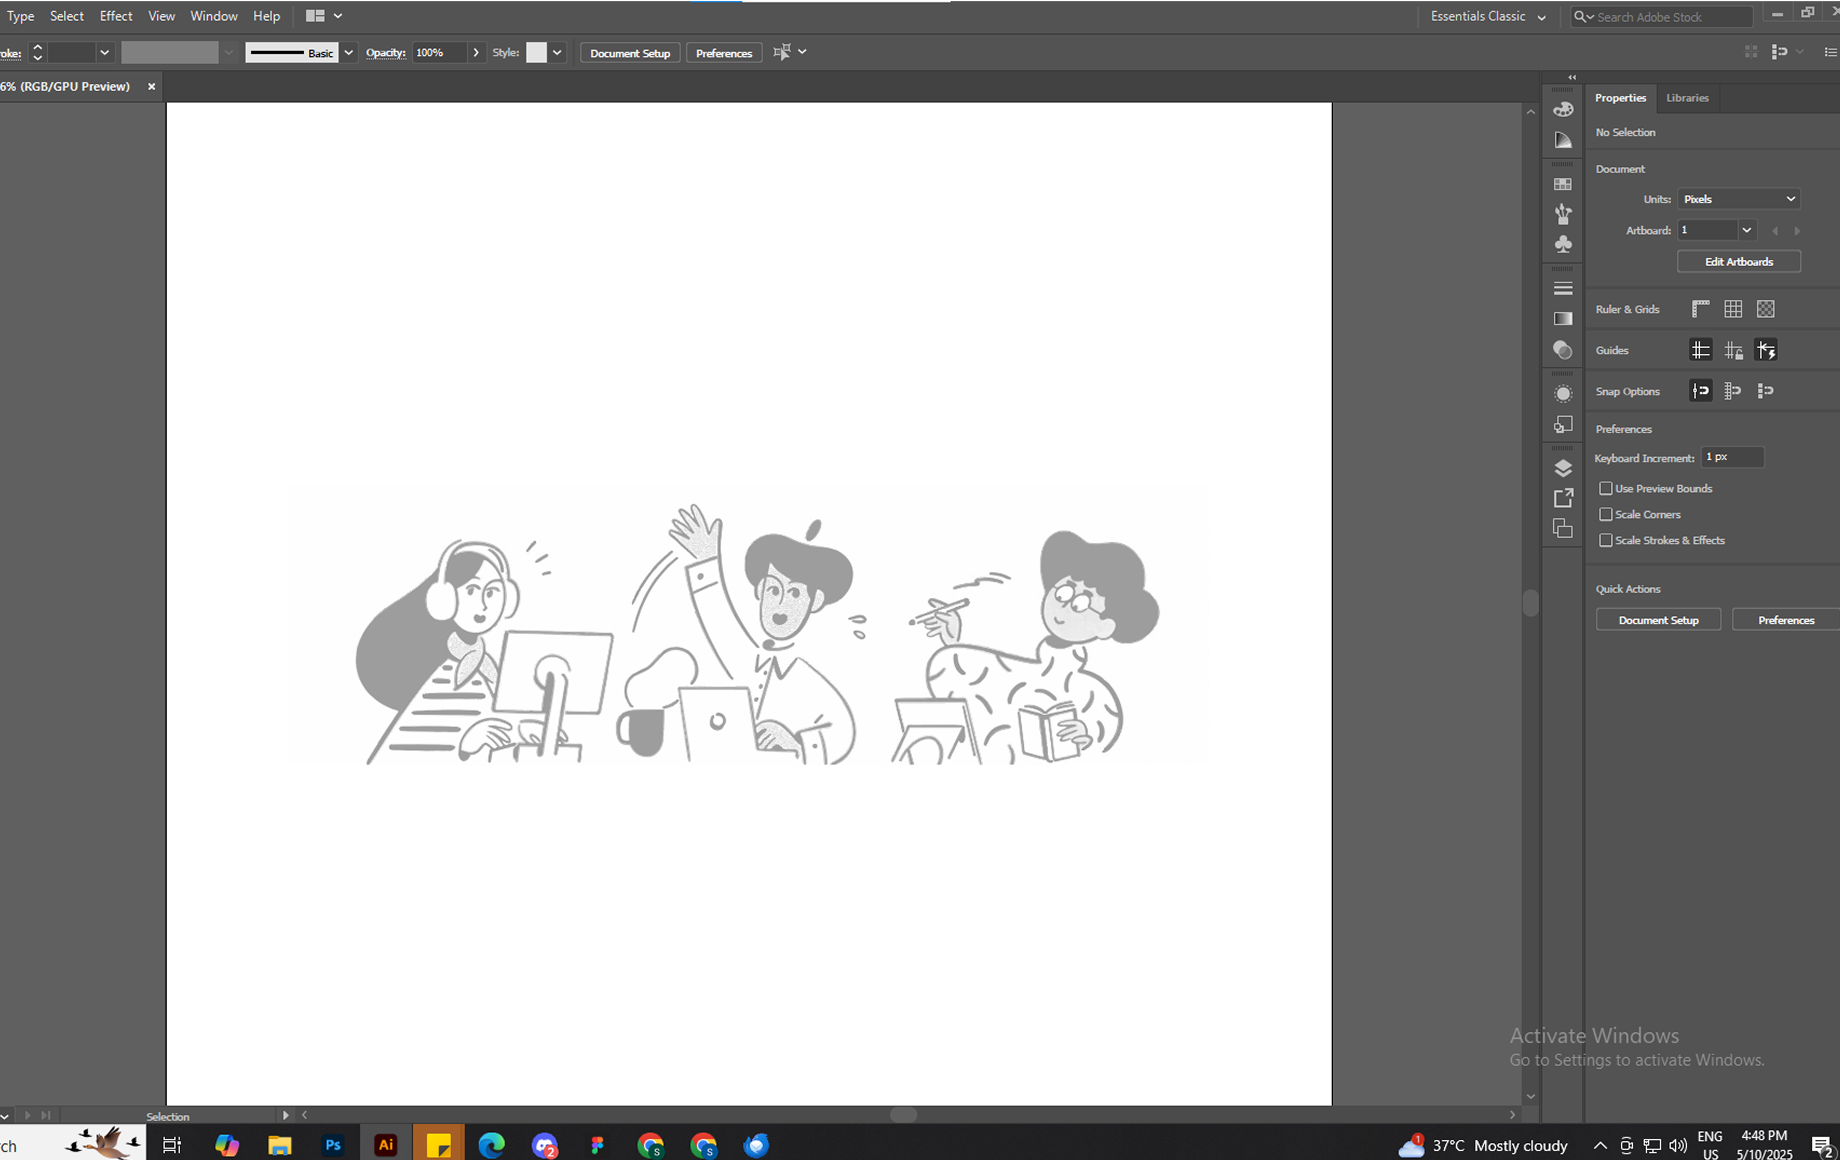Image resolution: width=1840 pixels, height=1160 pixels.
Task: Toggle Transparency Grid in Ruler & Grids
Action: (1766, 309)
